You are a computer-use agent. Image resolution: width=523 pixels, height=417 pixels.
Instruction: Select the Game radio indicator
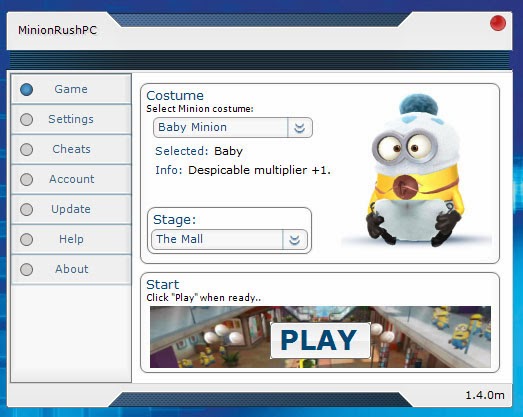click(26, 89)
